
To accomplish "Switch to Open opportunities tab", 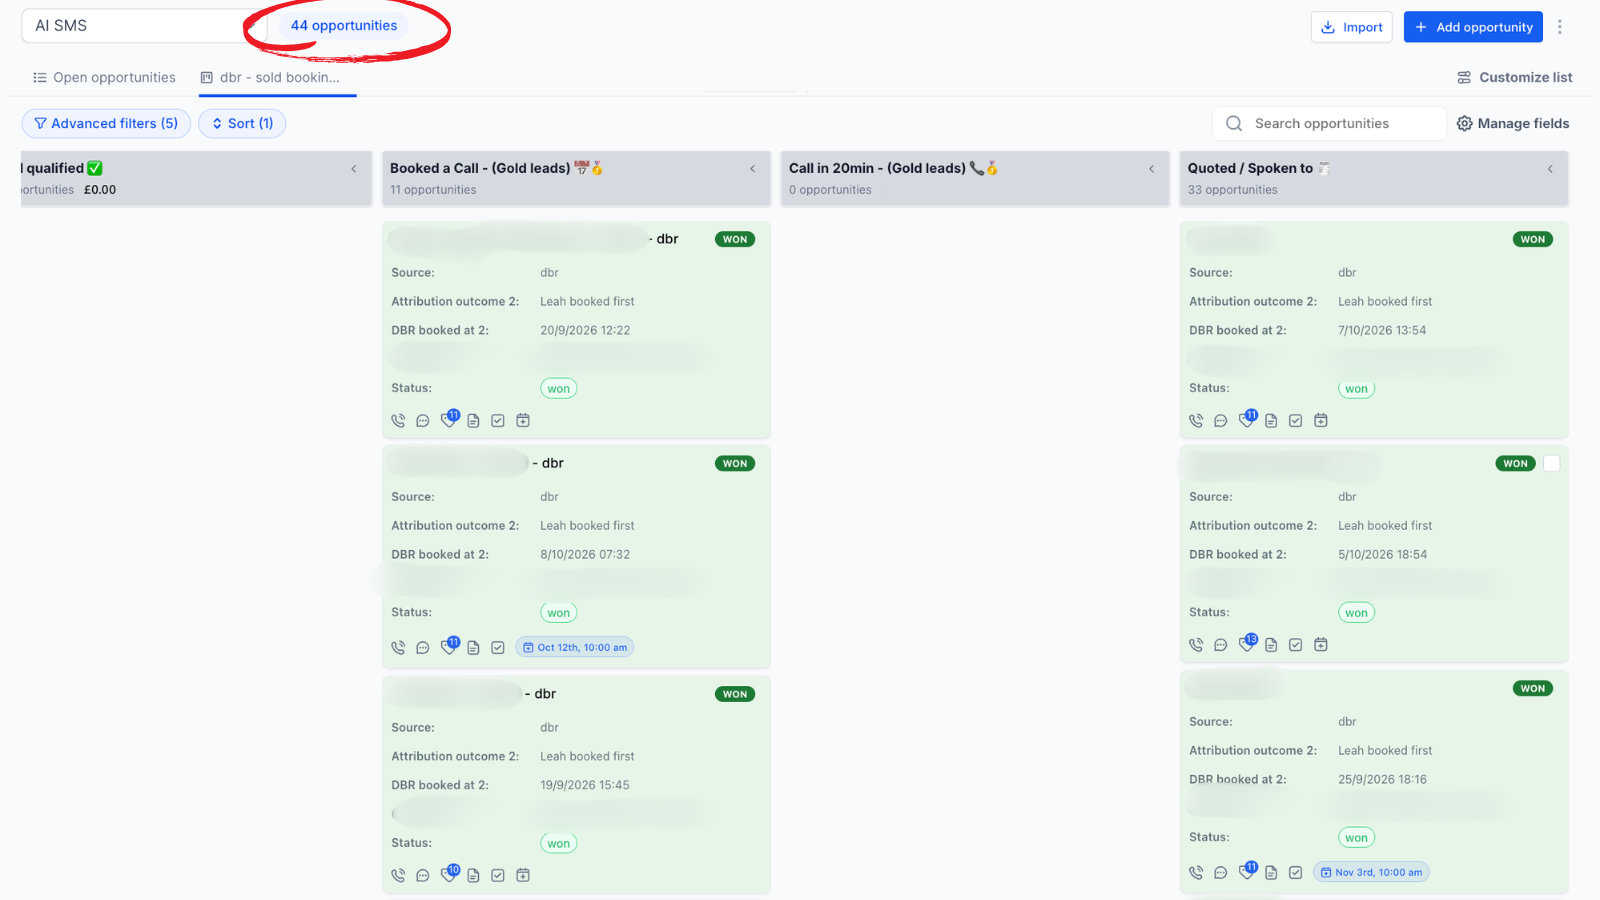I will (x=104, y=78).
